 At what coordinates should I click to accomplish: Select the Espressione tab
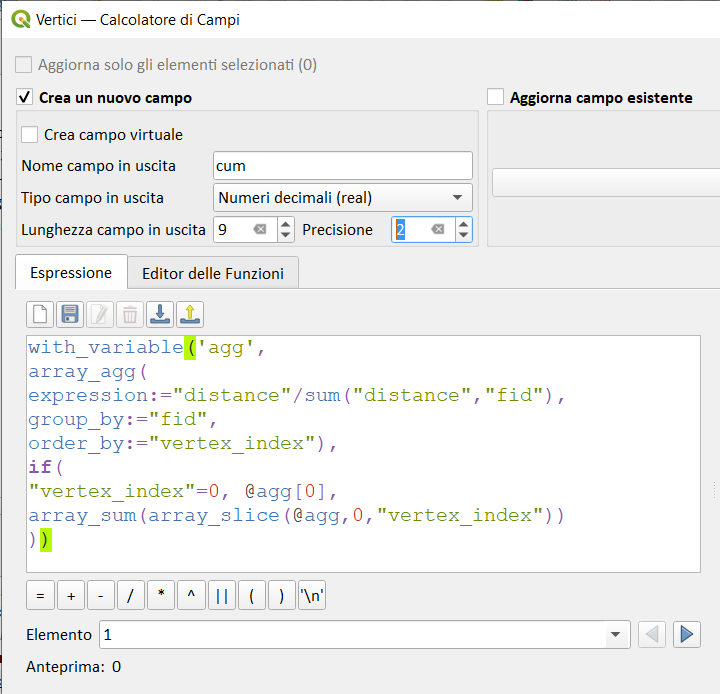[71, 273]
